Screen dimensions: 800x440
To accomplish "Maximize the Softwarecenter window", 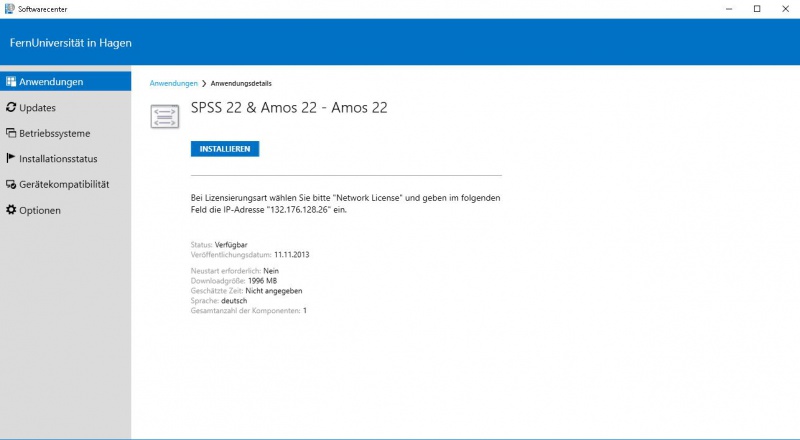I will click(757, 9).
